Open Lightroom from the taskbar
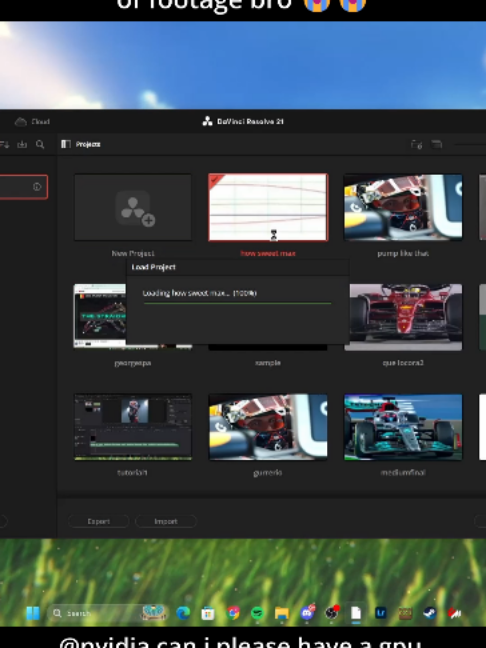The image size is (486, 648). click(x=381, y=613)
